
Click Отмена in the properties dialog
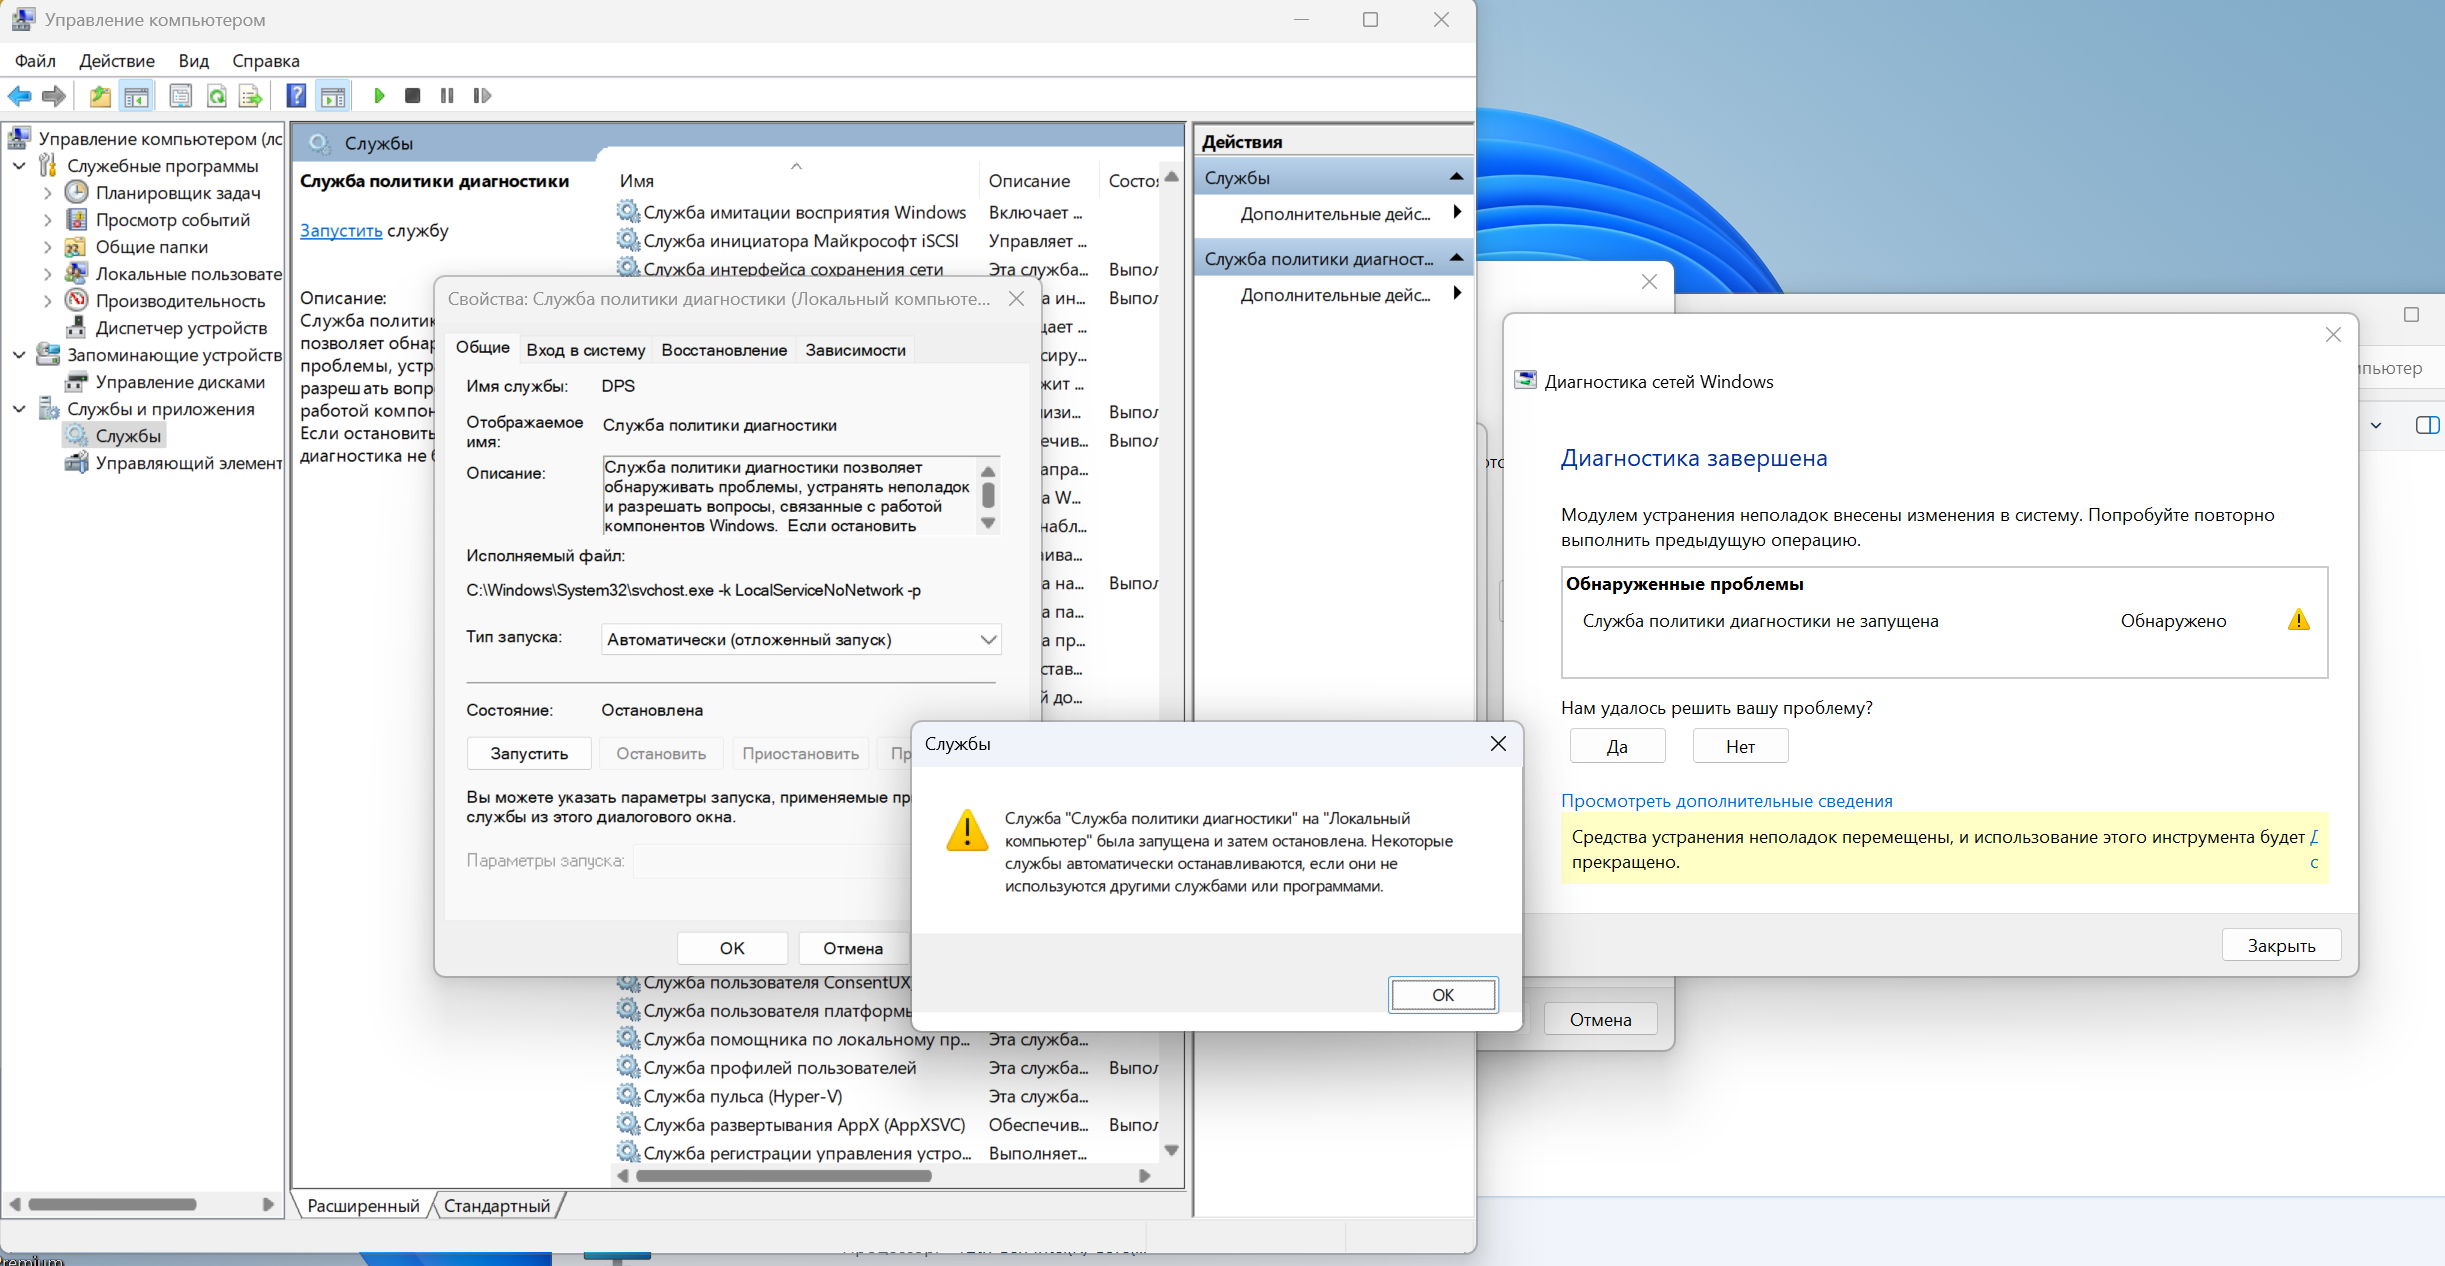(853, 948)
